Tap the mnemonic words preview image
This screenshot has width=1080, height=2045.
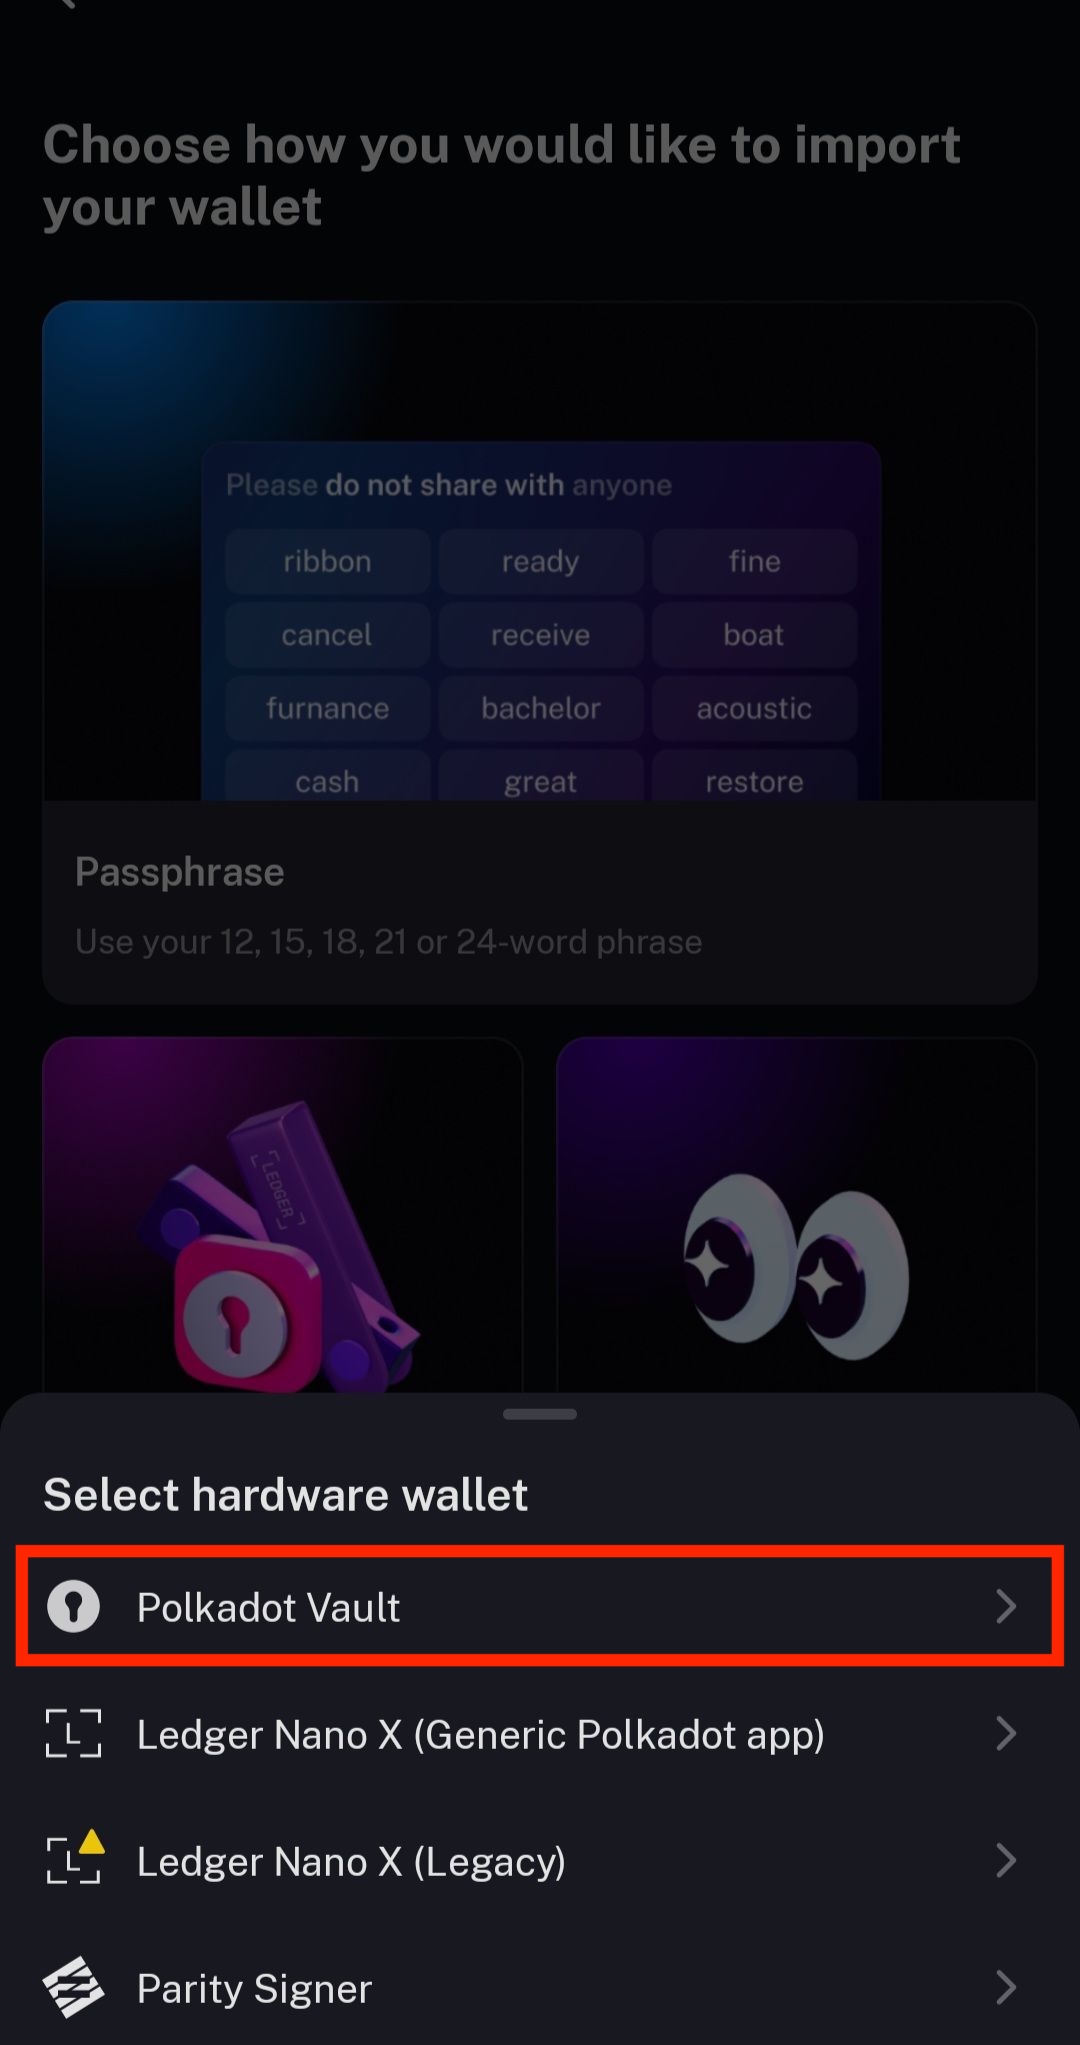coord(540,551)
